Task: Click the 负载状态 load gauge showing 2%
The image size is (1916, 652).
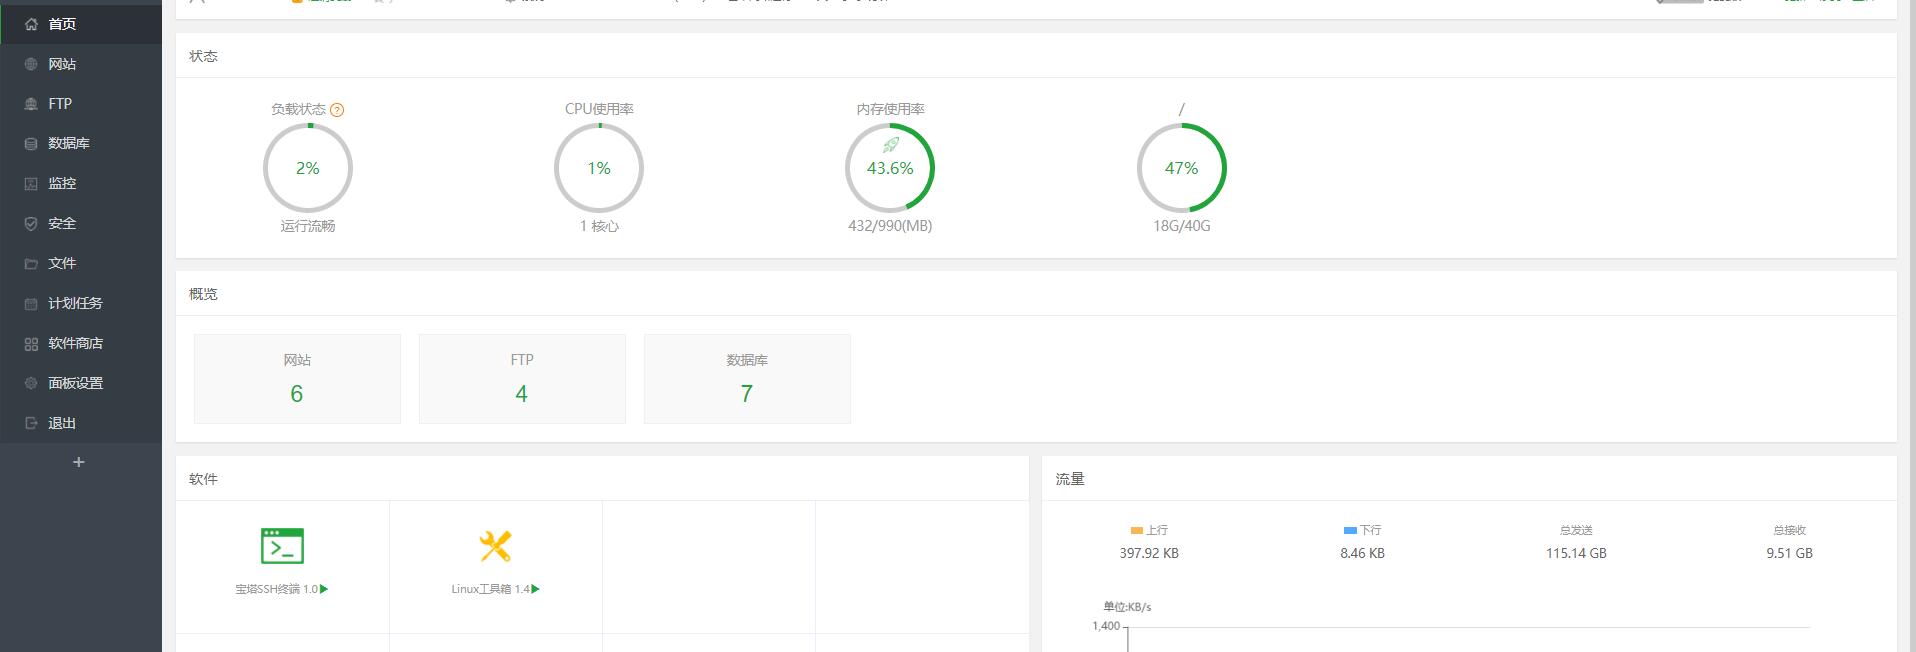Action: pos(308,168)
